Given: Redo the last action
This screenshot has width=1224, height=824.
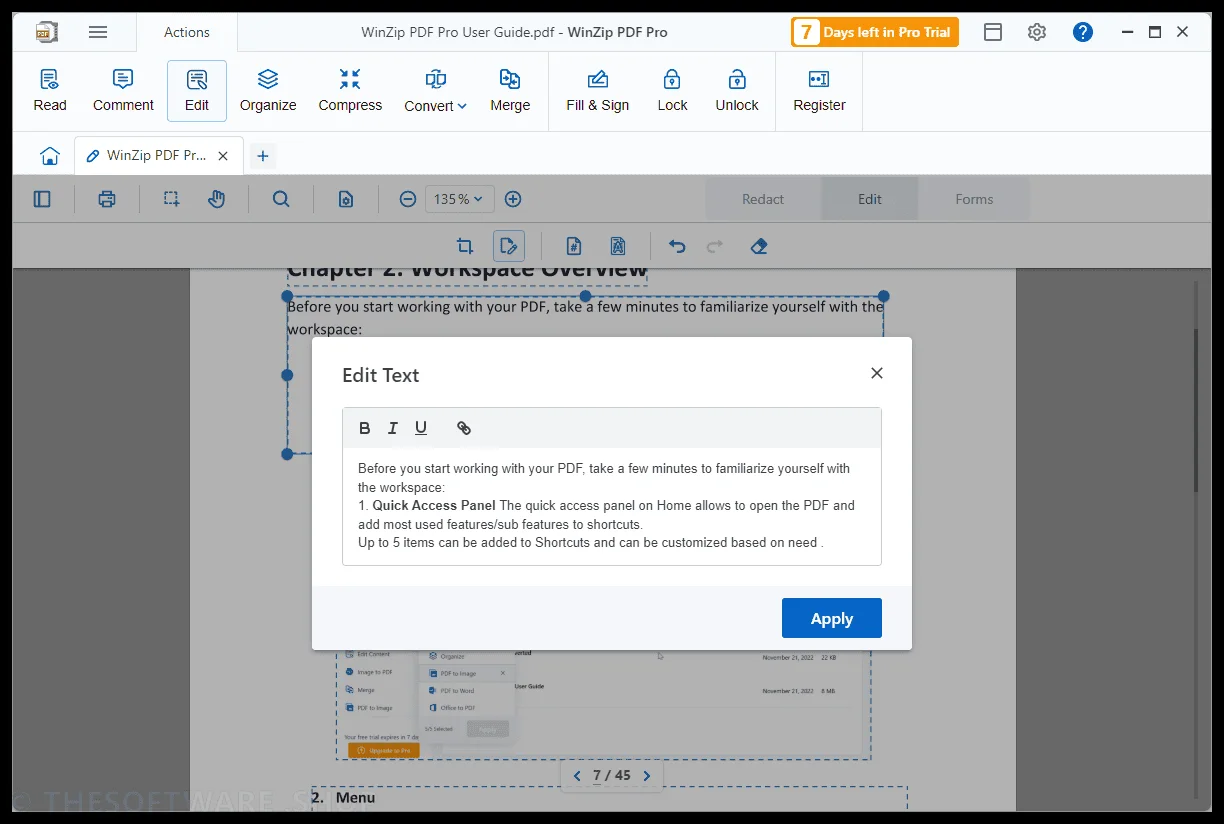Looking at the screenshot, I should (715, 246).
